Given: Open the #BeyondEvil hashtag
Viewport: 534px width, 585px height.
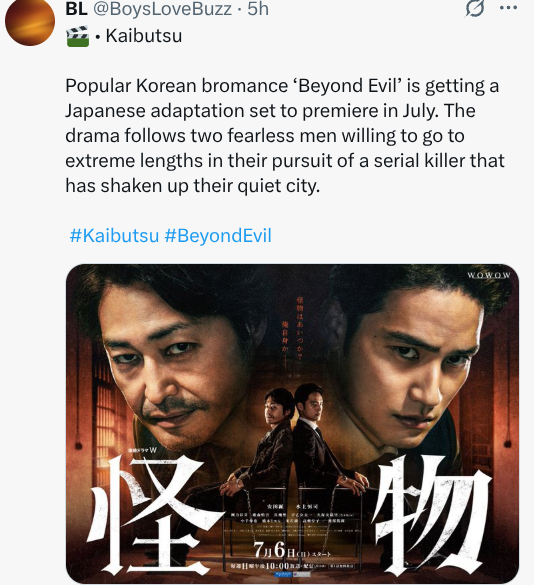Looking at the screenshot, I should tap(218, 236).
